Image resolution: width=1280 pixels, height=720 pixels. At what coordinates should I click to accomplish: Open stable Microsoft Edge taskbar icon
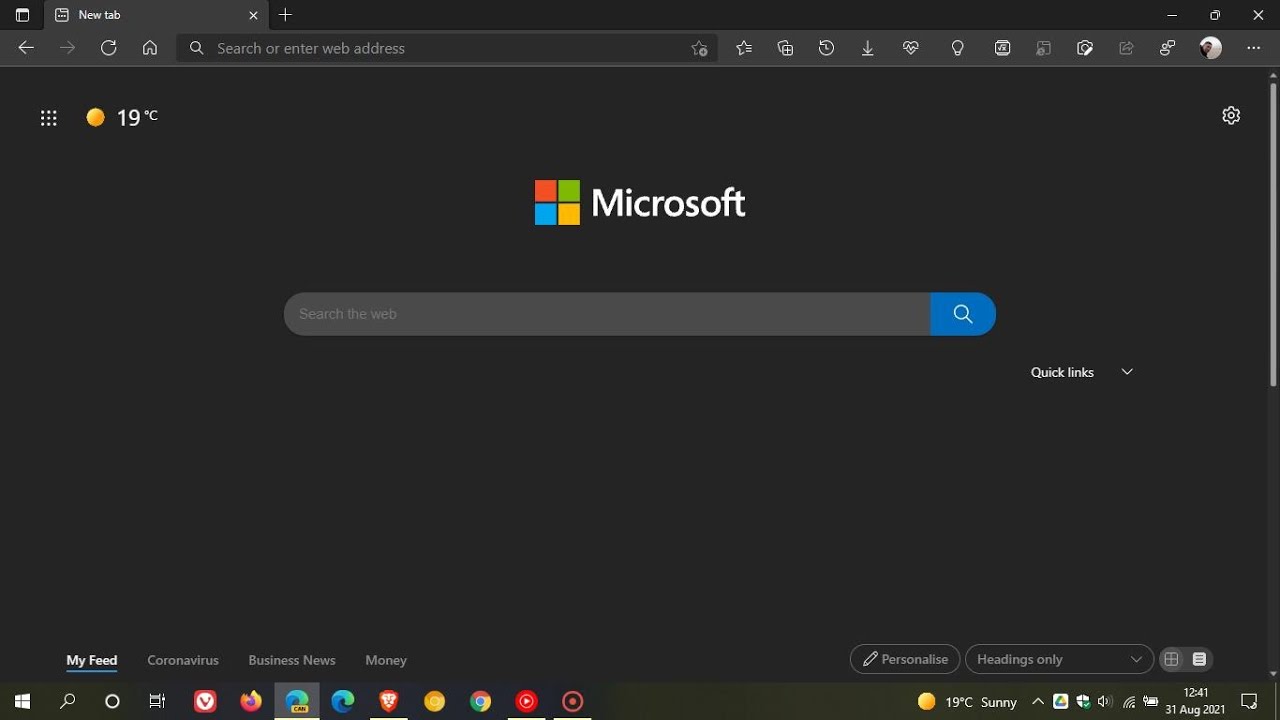click(343, 701)
